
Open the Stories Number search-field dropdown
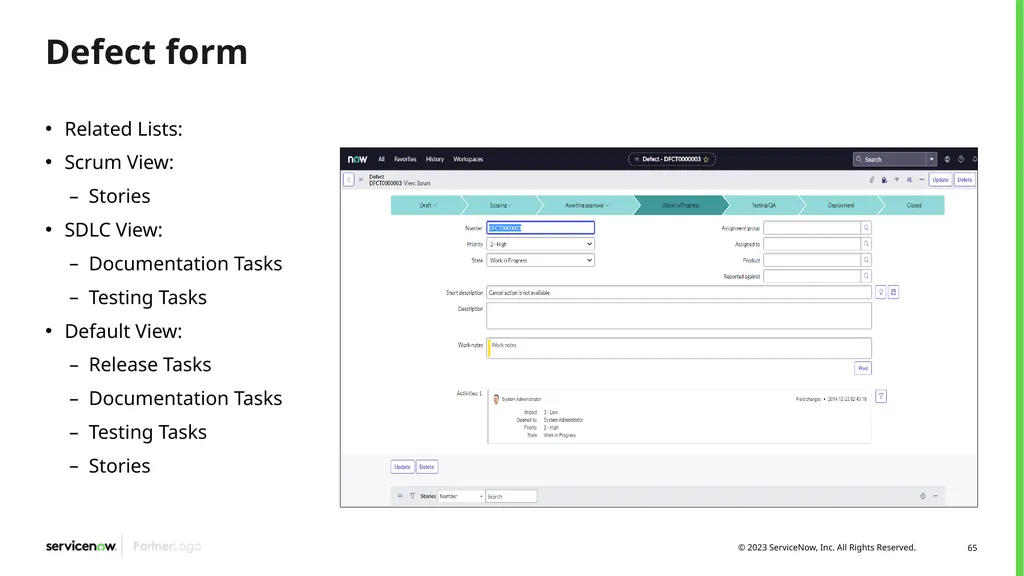point(461,496)
